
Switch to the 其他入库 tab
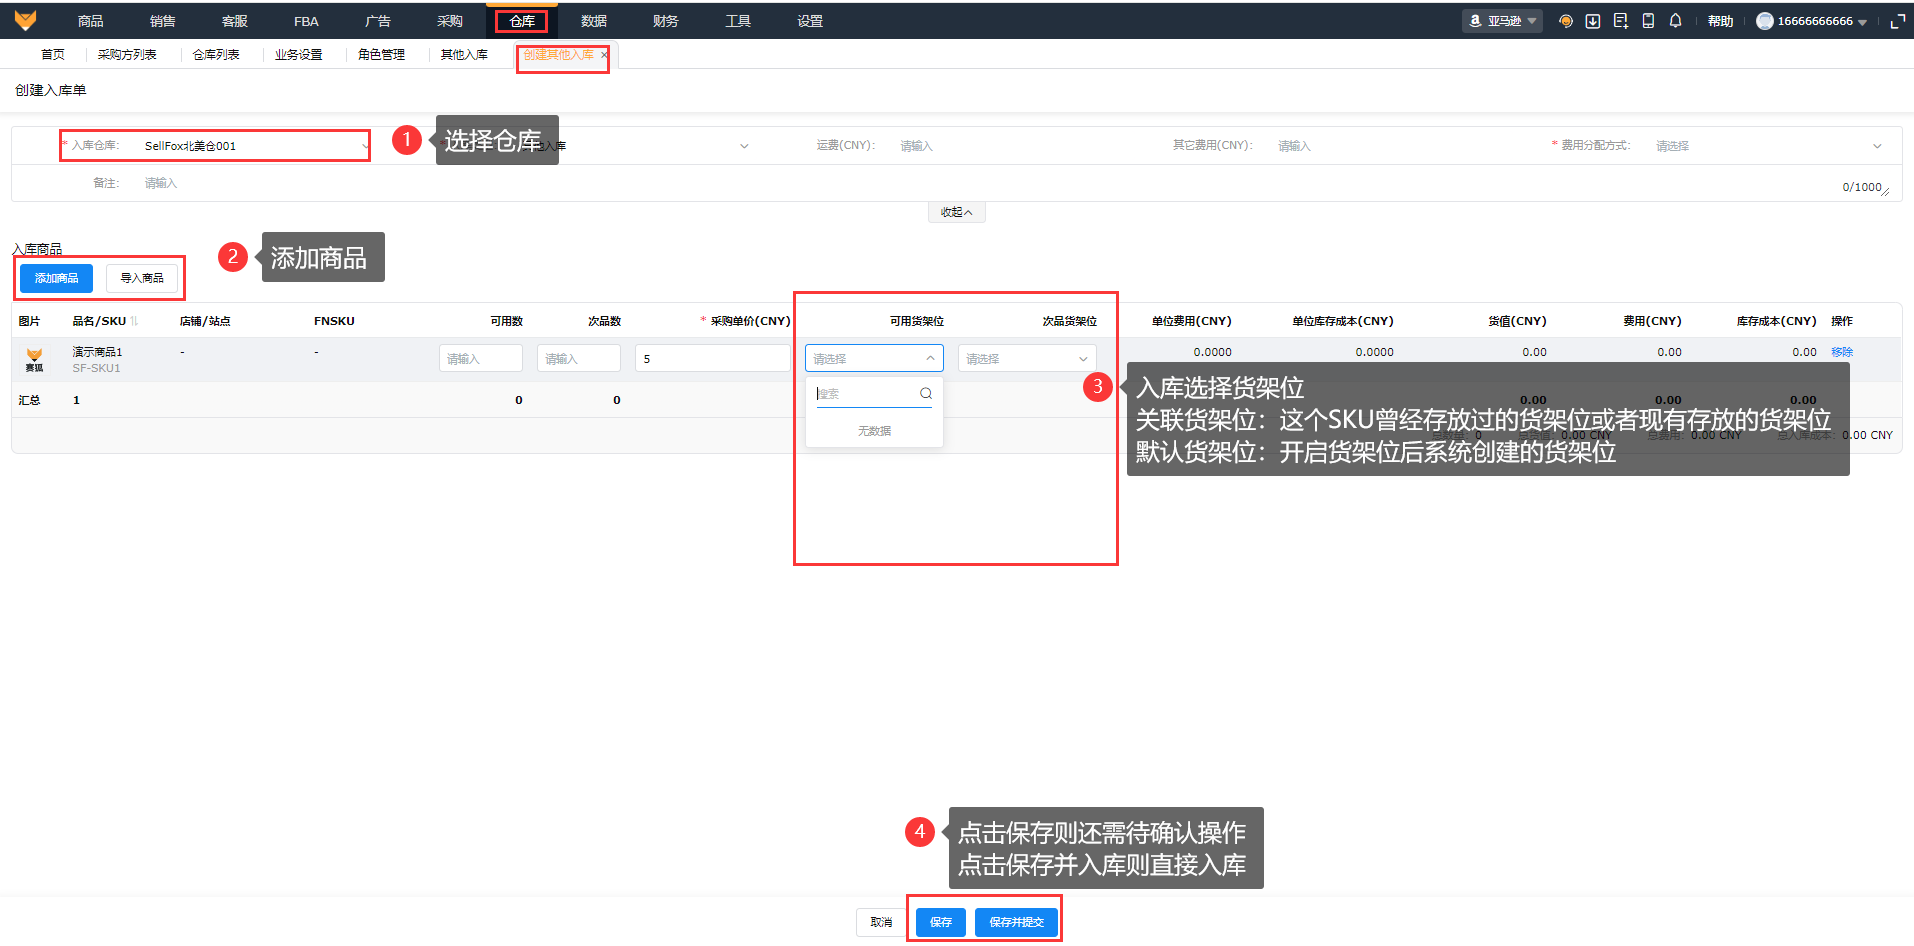[x=465, y=55]
